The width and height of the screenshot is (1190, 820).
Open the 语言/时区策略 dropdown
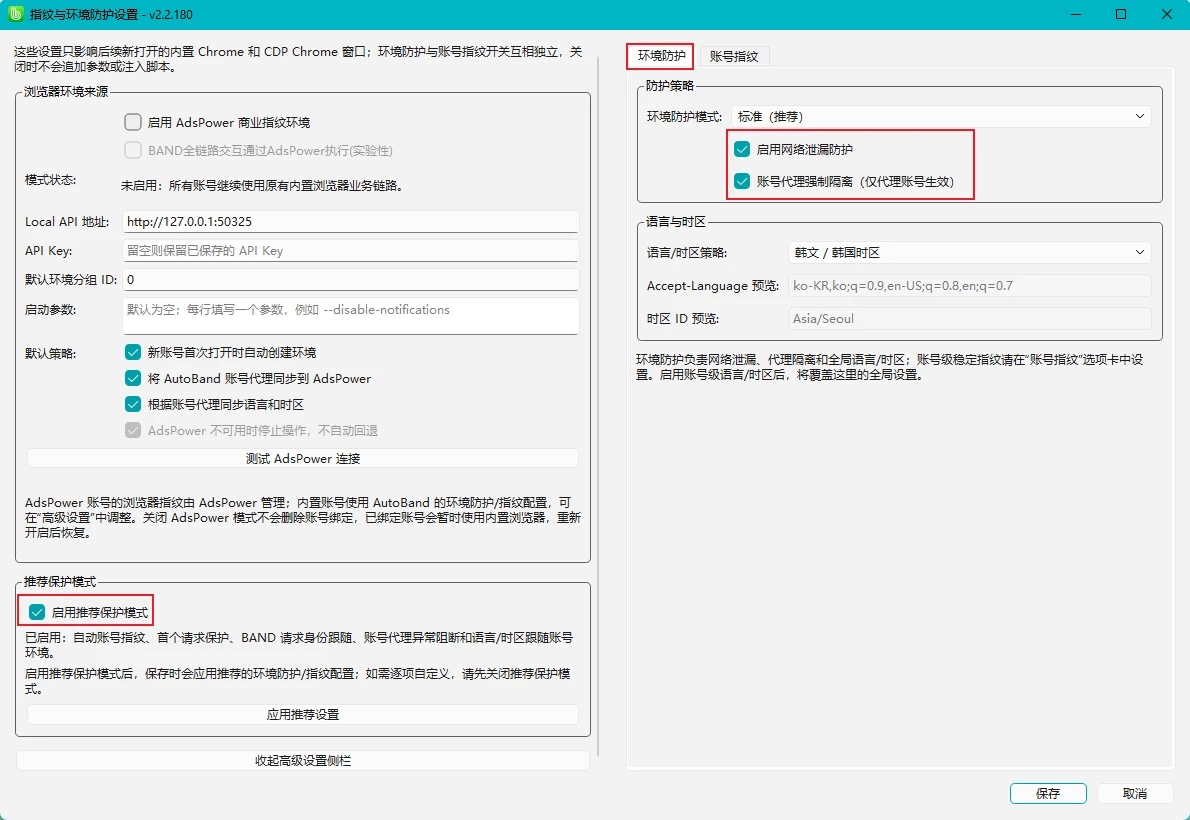970,252
